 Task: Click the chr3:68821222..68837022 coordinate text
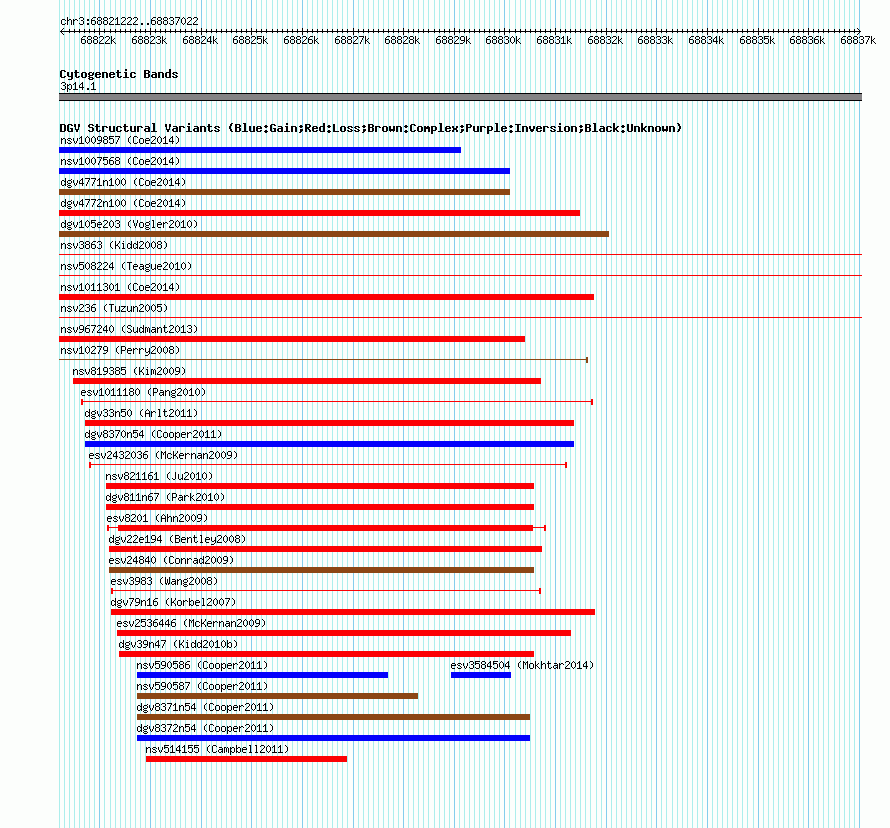click(x=129, y=22)
